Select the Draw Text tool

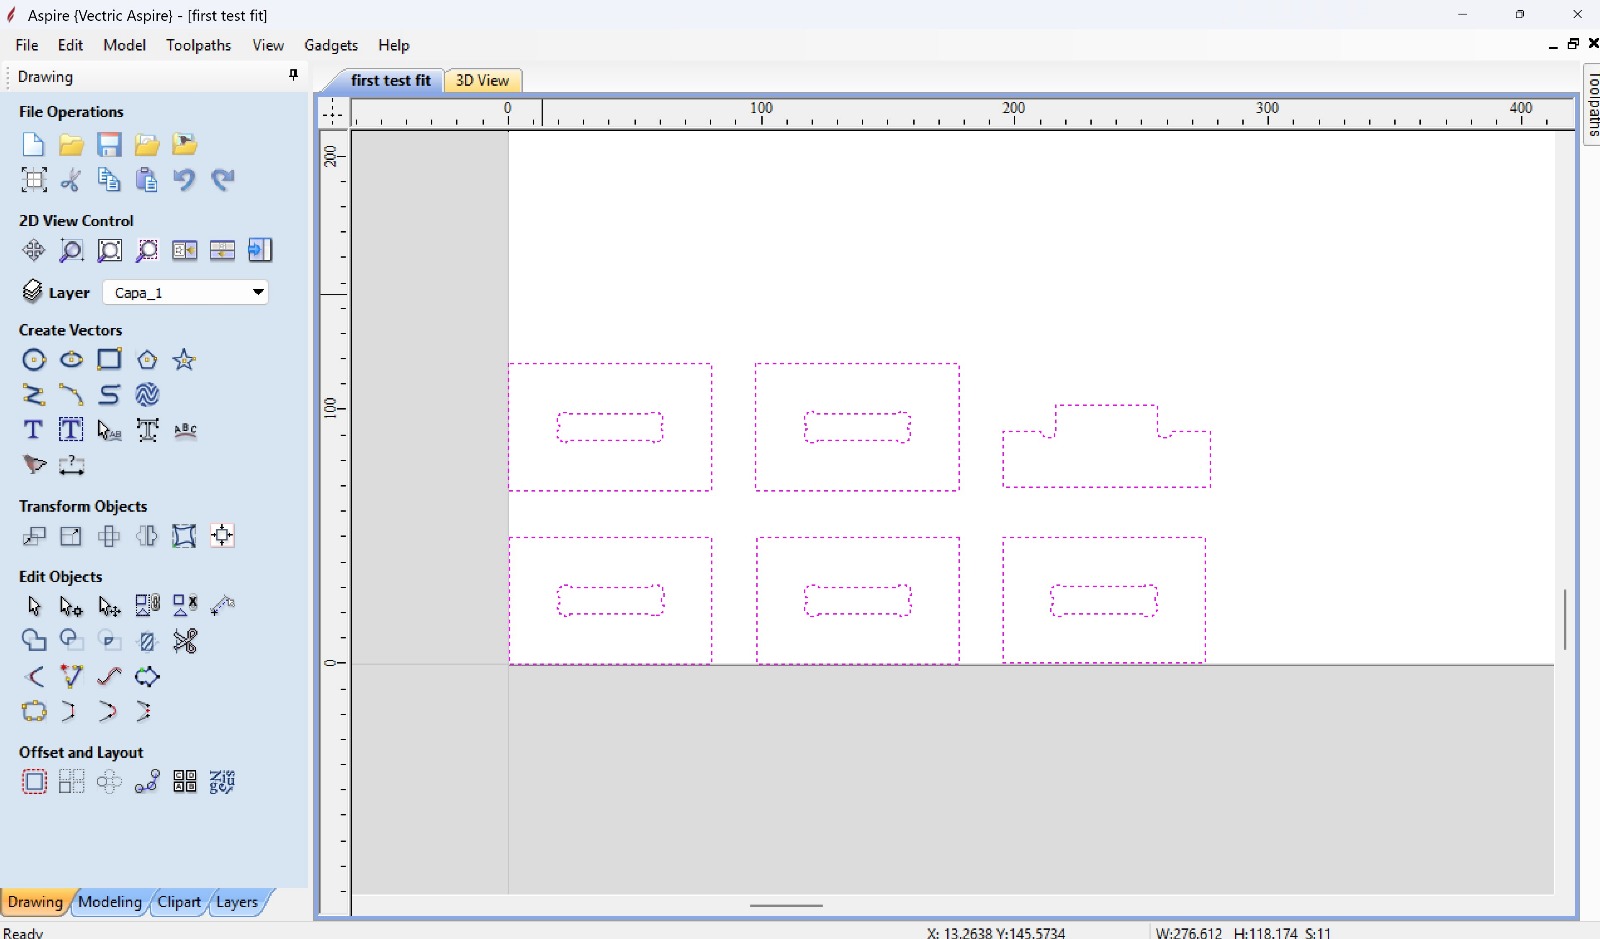point(34,430)
